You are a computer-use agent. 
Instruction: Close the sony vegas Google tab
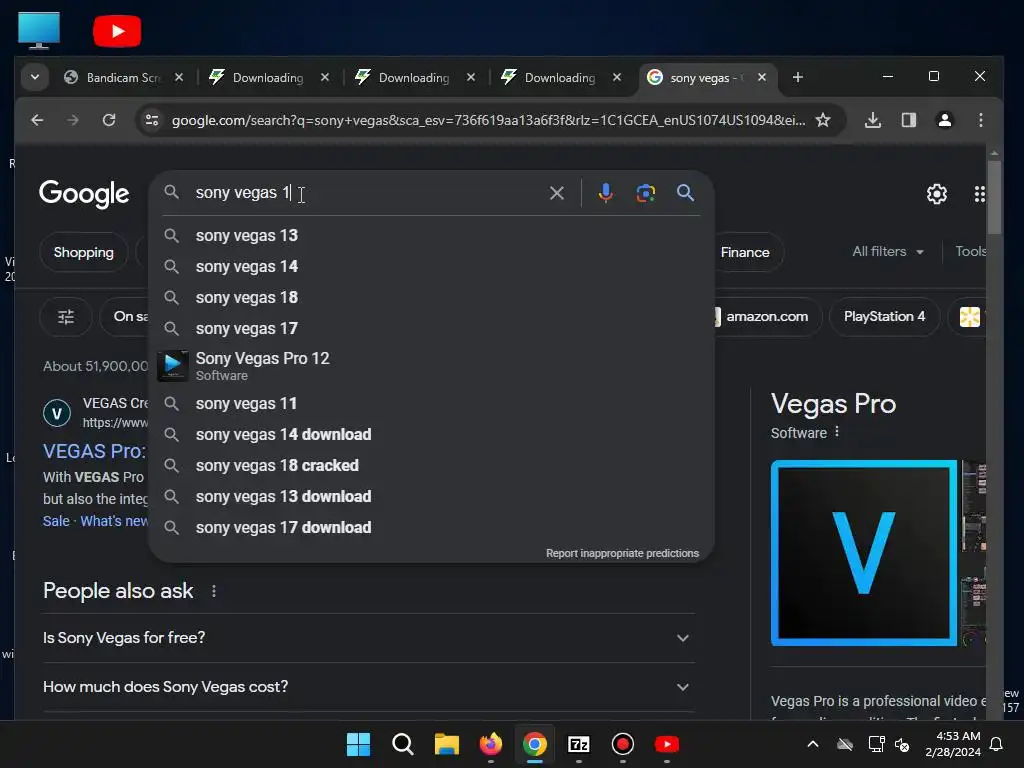tap(761, 78)
